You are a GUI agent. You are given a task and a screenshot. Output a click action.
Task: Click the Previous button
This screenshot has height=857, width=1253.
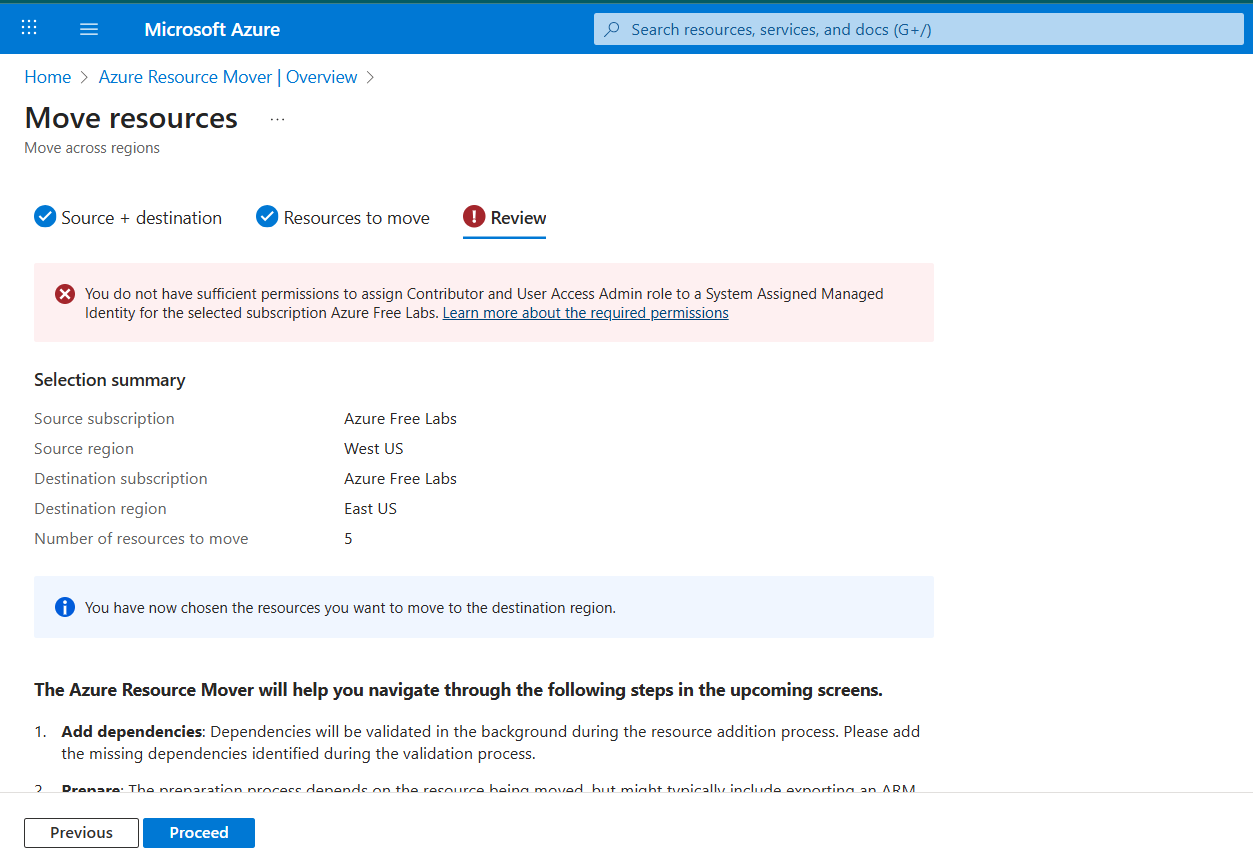(x=81, y=832)
